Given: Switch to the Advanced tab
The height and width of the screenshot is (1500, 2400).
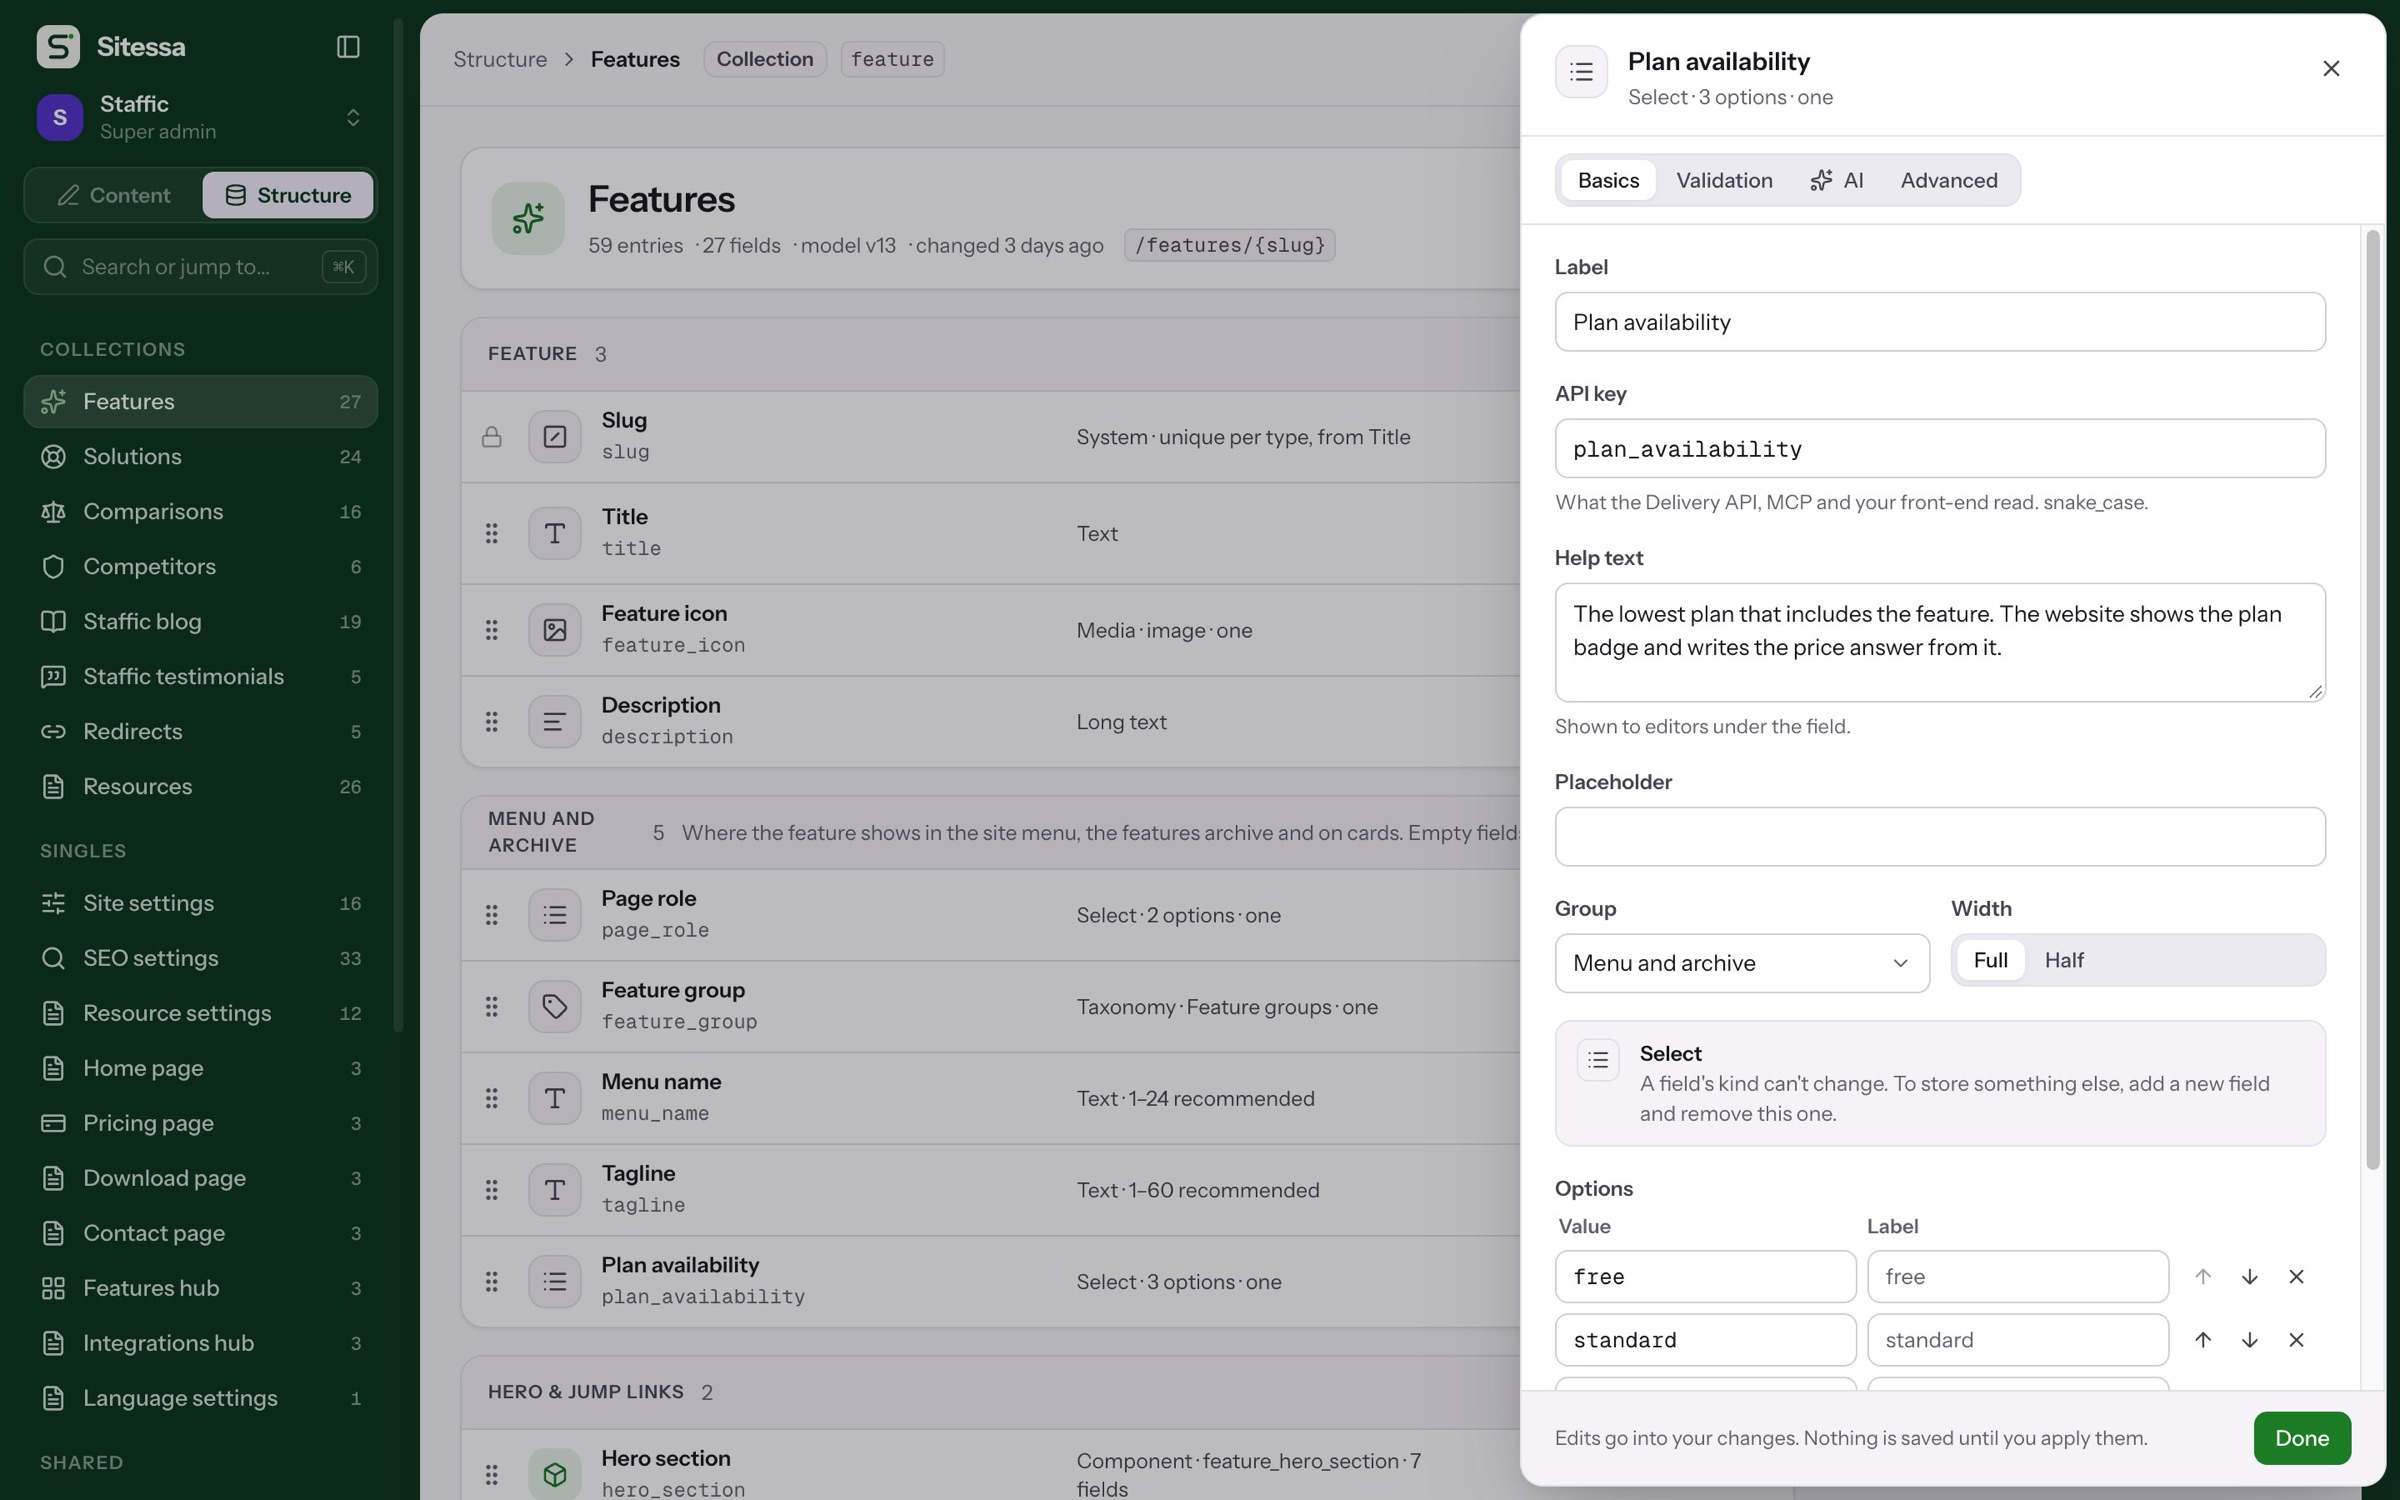Looking at the screenshot, I should [x=1949, y=180].
